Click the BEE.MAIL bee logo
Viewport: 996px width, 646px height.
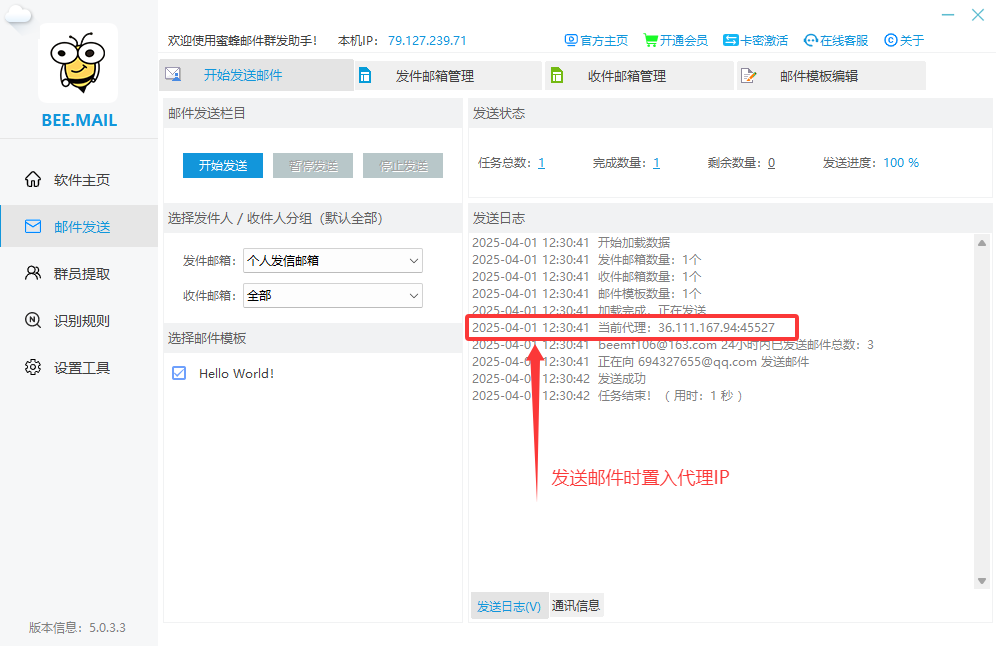pyautogui.click(x=78, y=63)
